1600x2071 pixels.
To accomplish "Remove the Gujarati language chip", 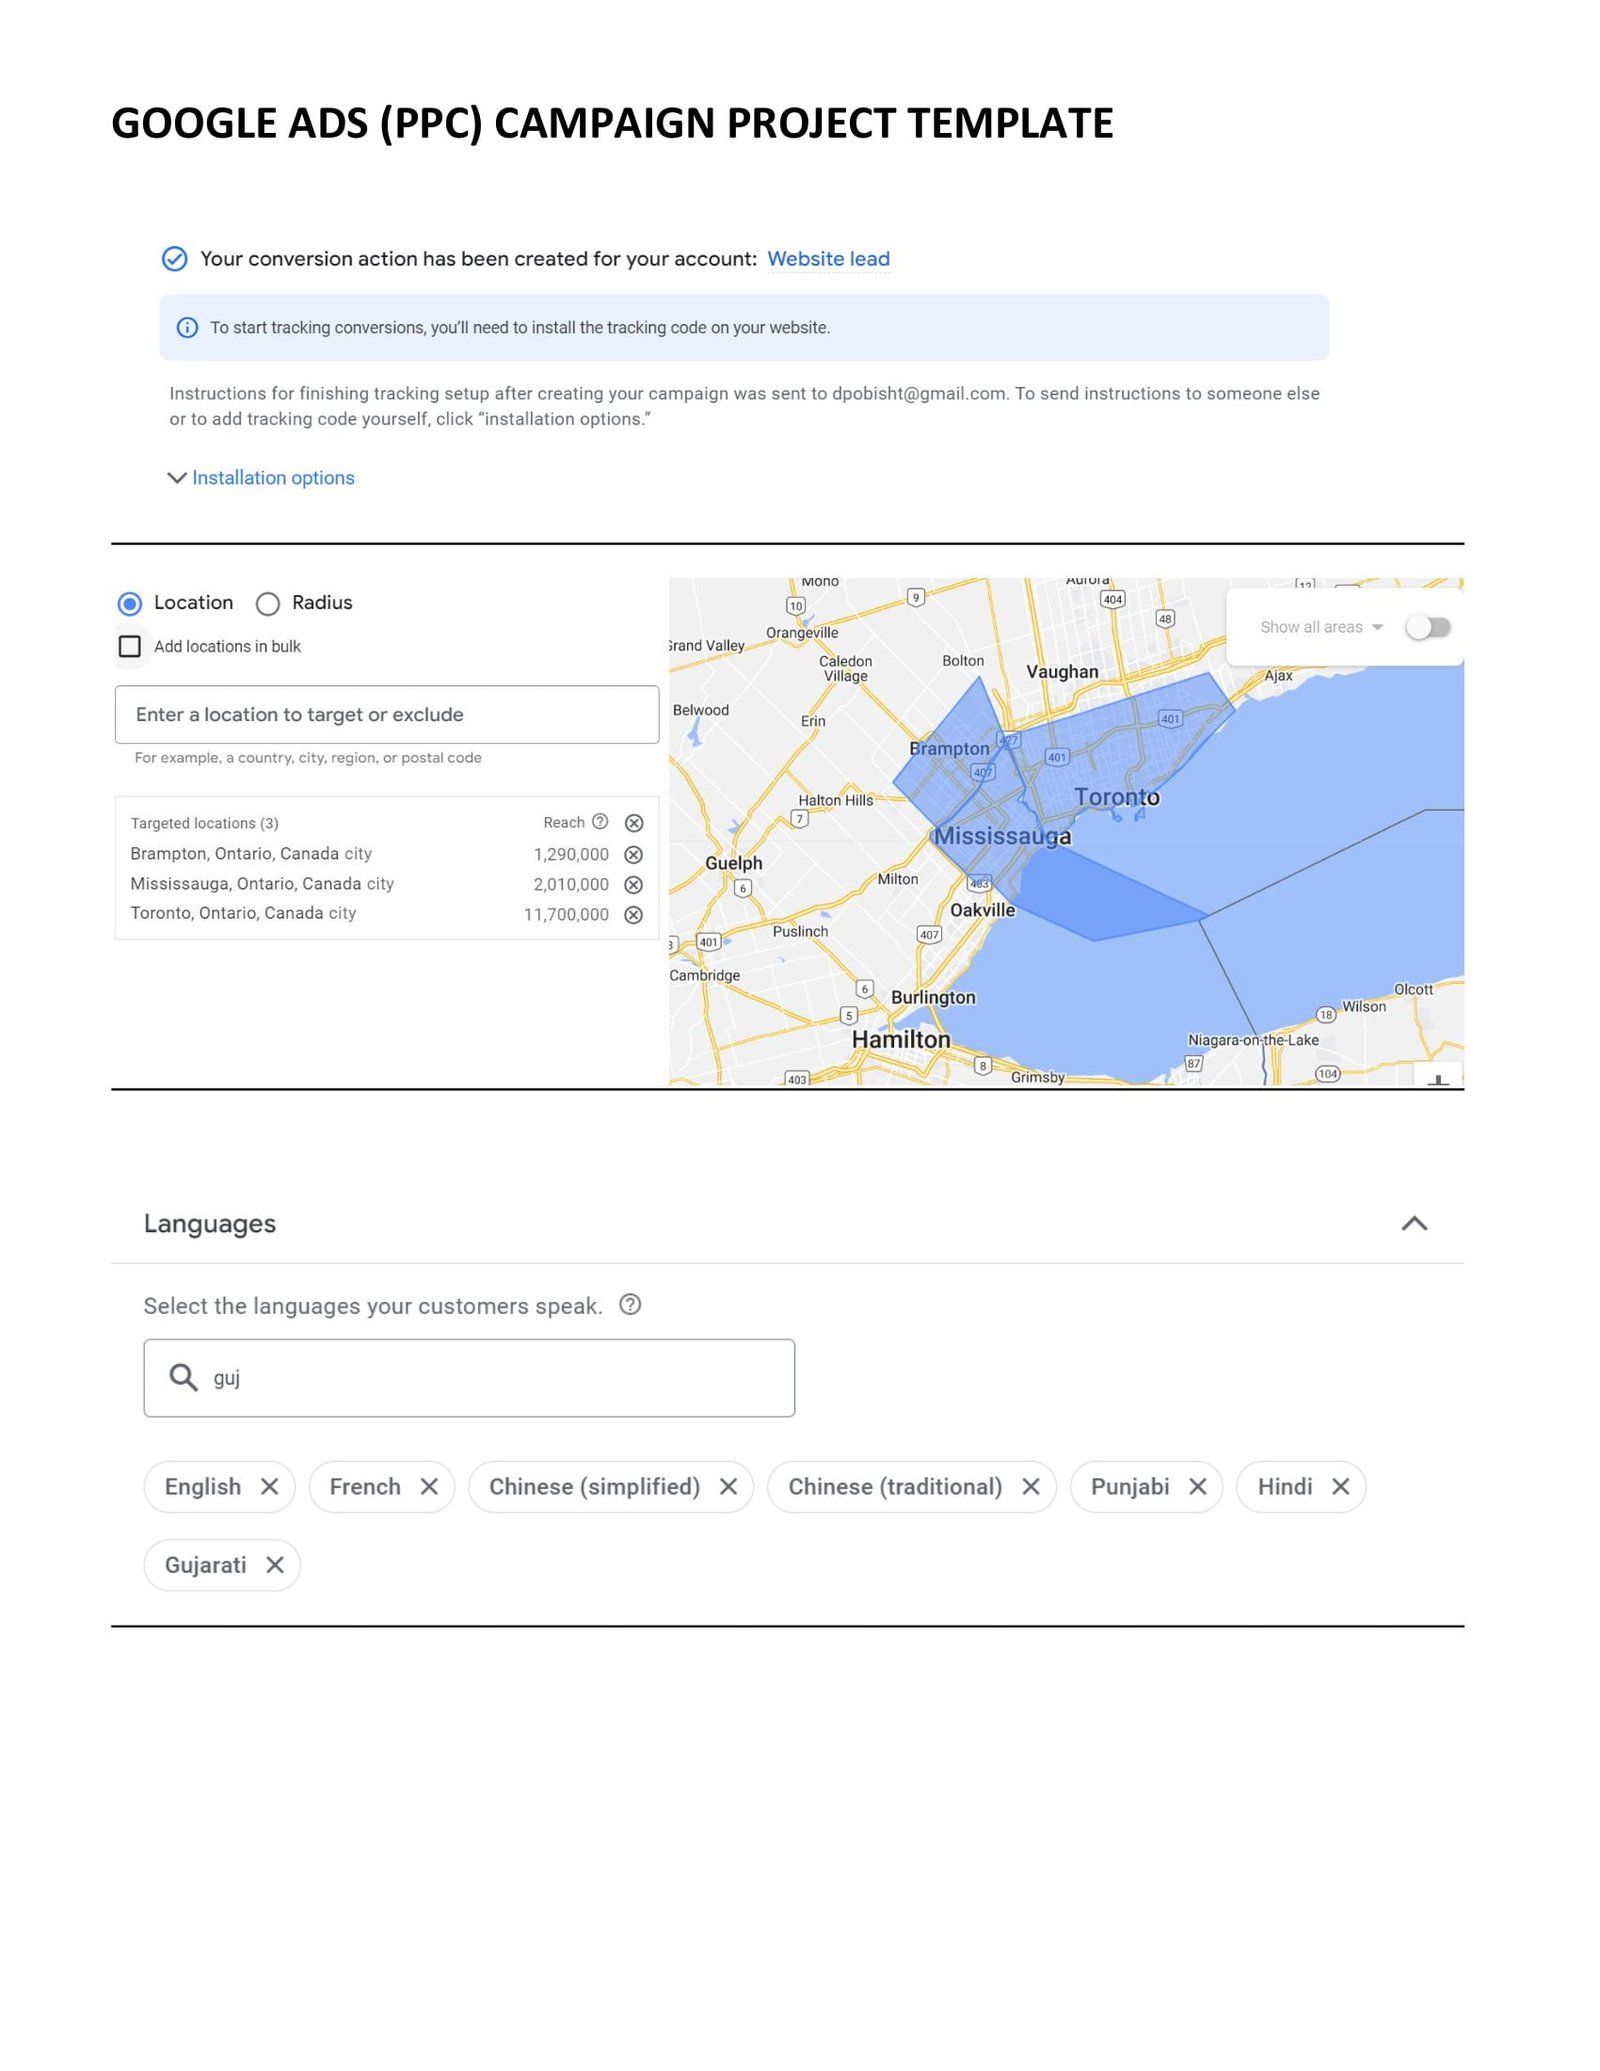I will [275, 1564].
